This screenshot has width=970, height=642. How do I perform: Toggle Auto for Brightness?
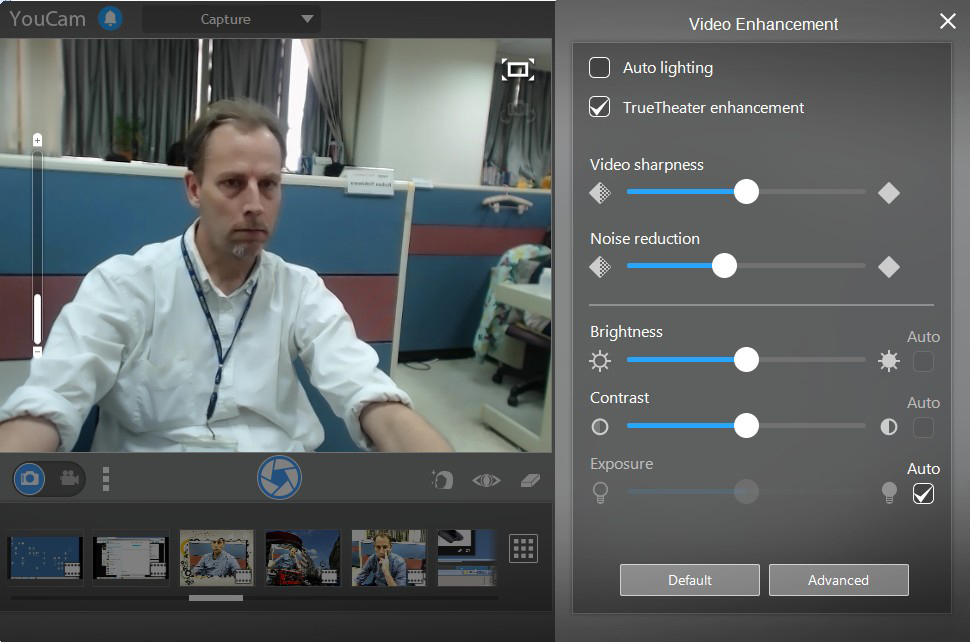click(923, 361)
